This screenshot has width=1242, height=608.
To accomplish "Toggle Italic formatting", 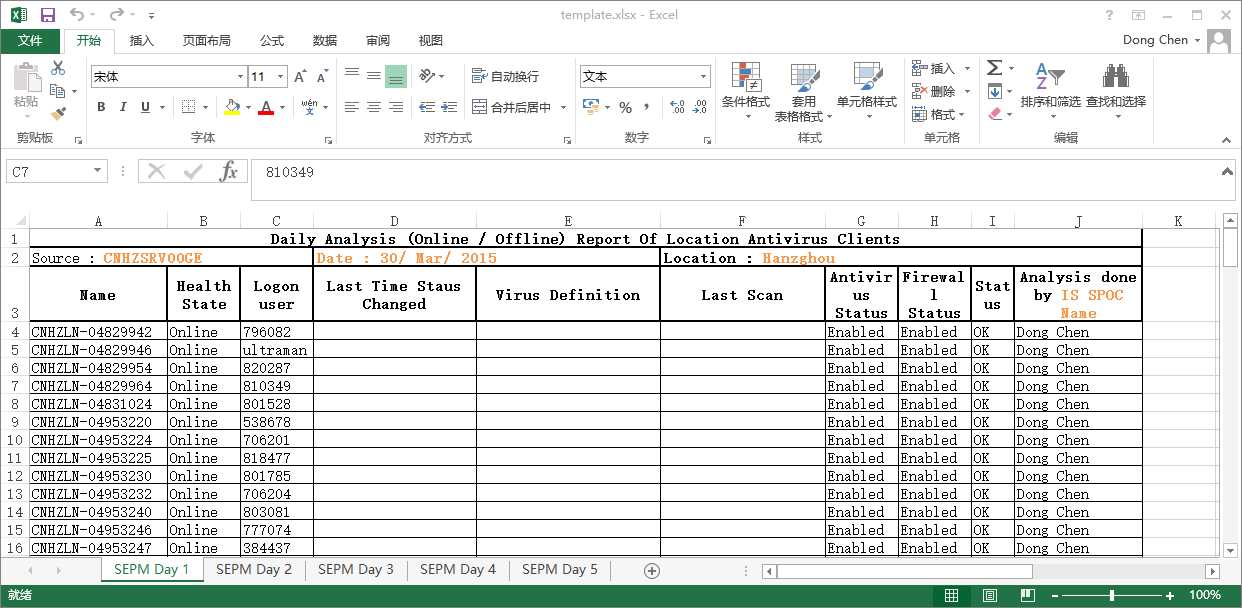I will point(123,107).
